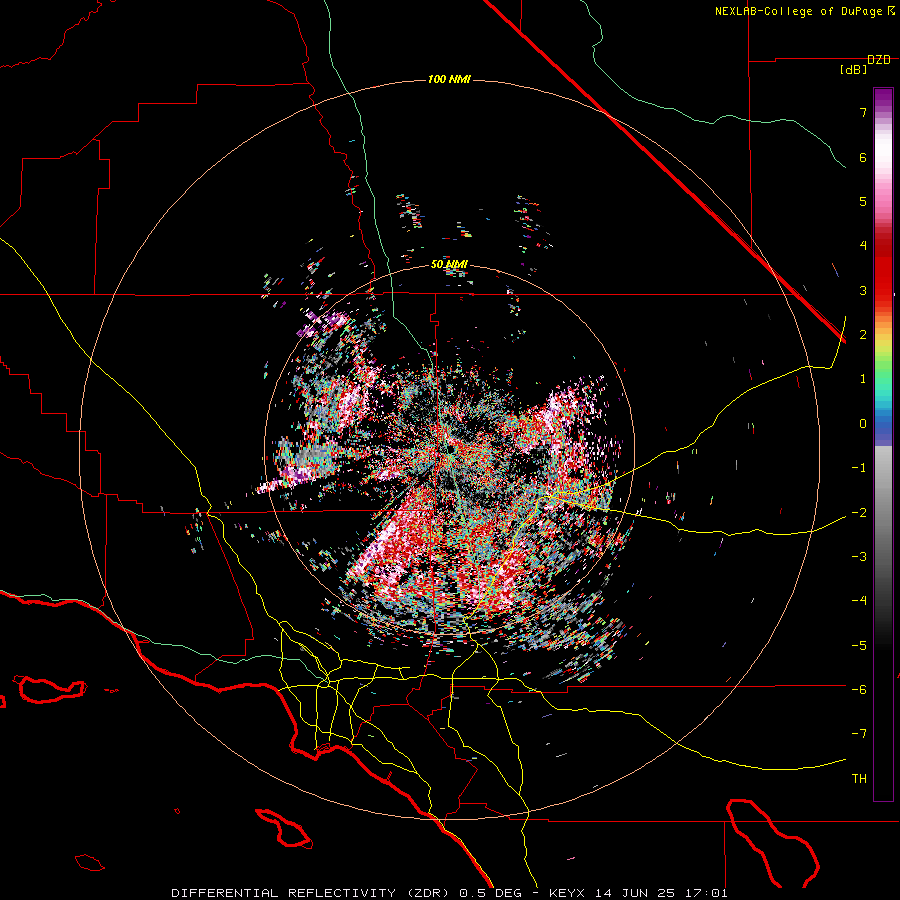
Task: Click the 3 value on the color scale
Action: pos(863,290)
